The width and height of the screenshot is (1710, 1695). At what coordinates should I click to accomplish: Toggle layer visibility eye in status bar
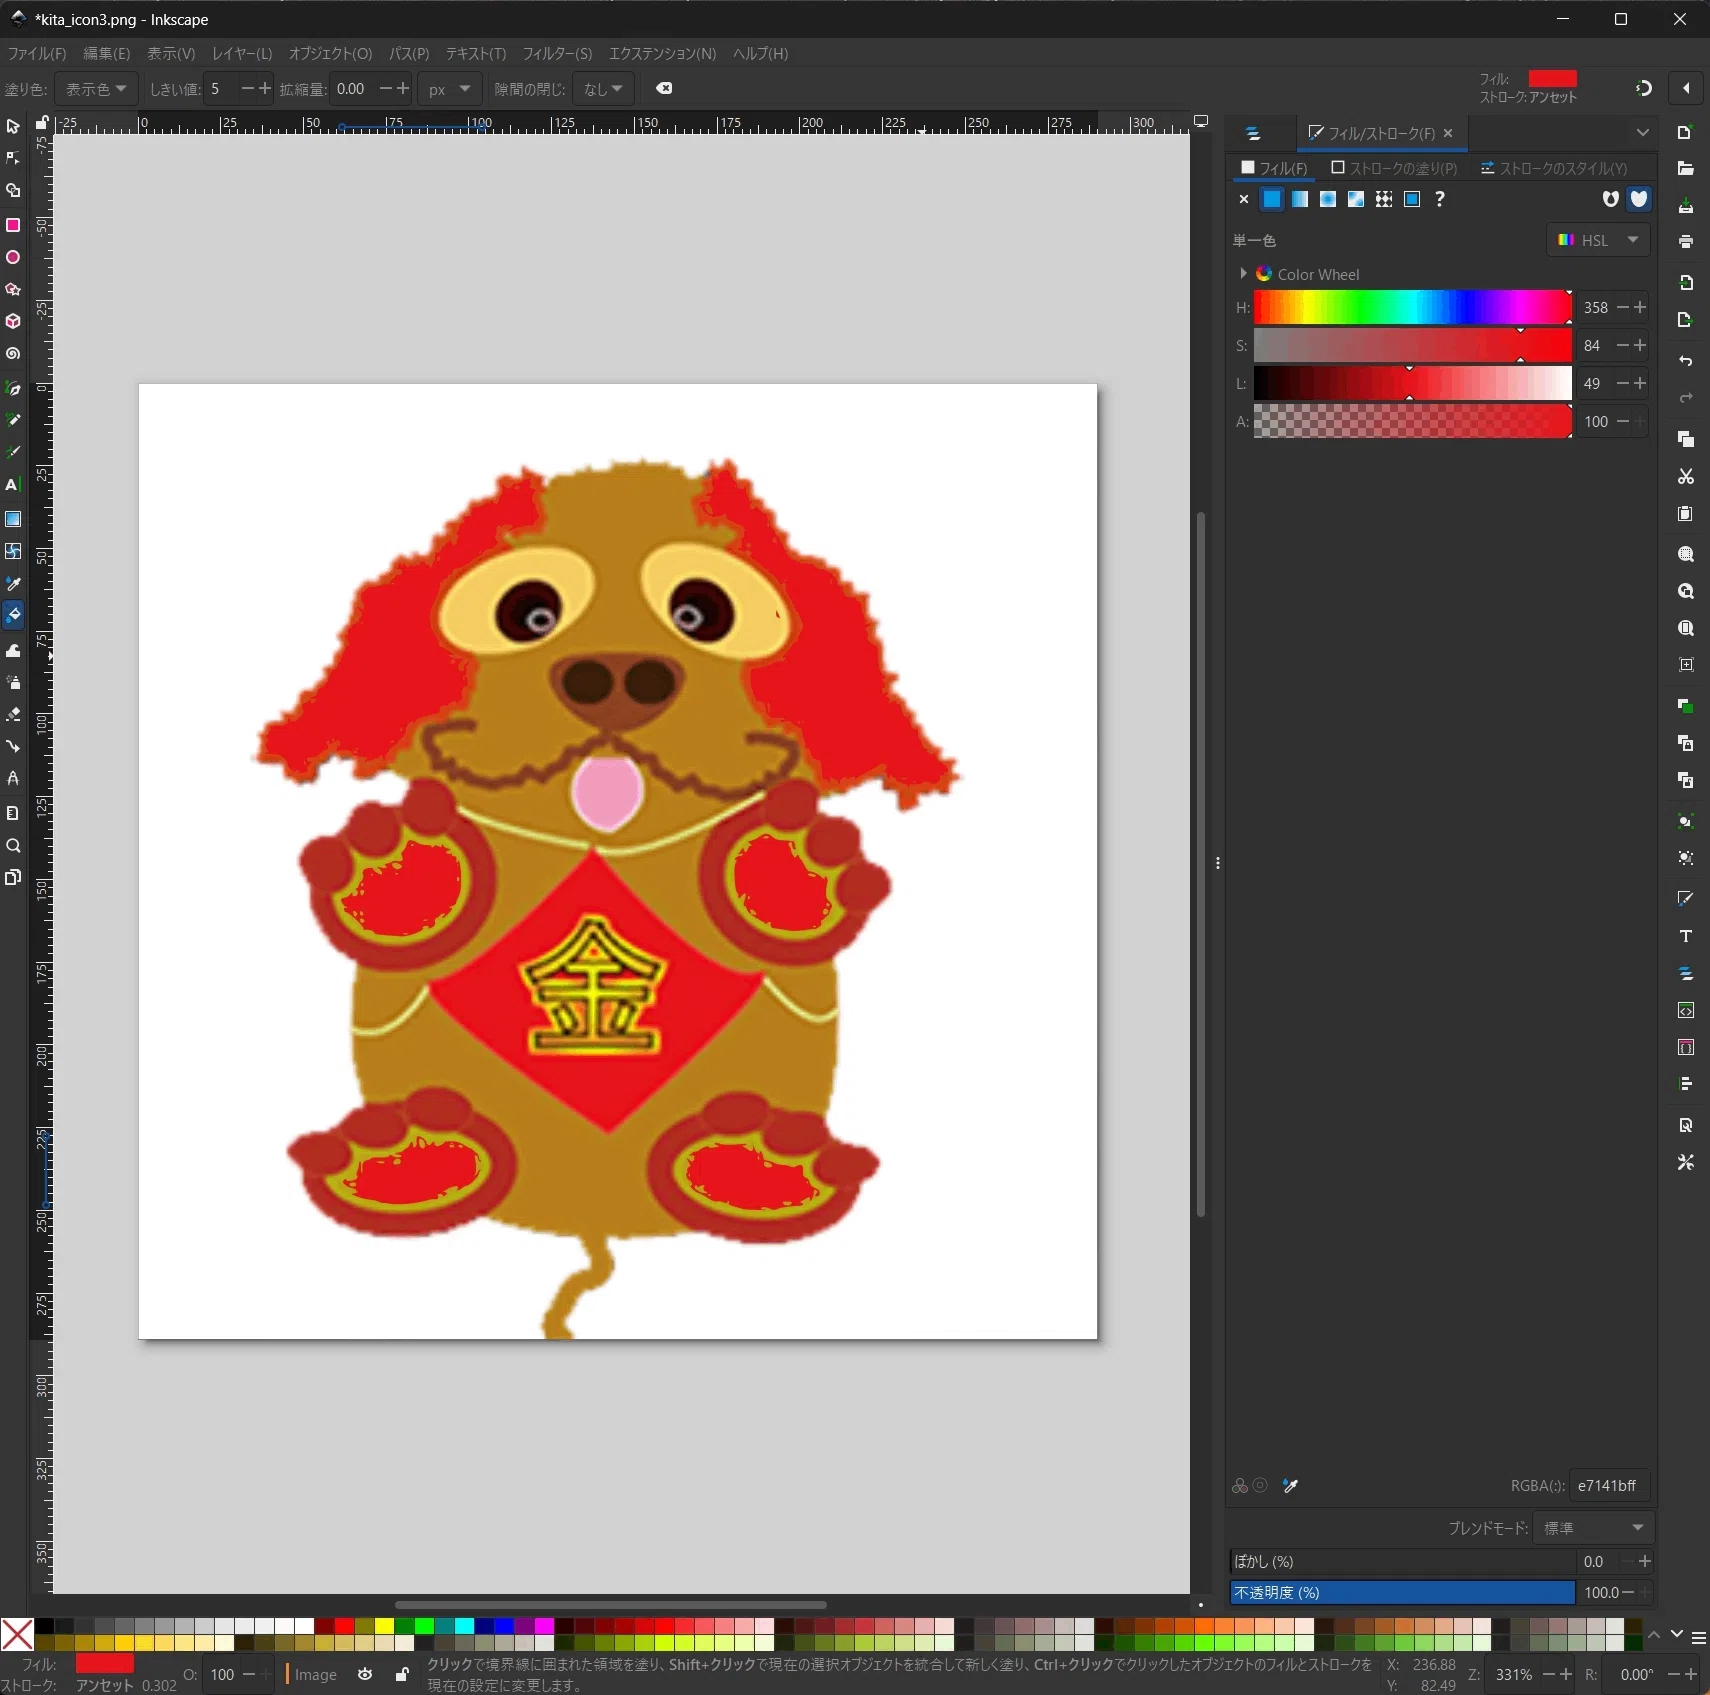pyautogui.click(x=365, y=1674)
